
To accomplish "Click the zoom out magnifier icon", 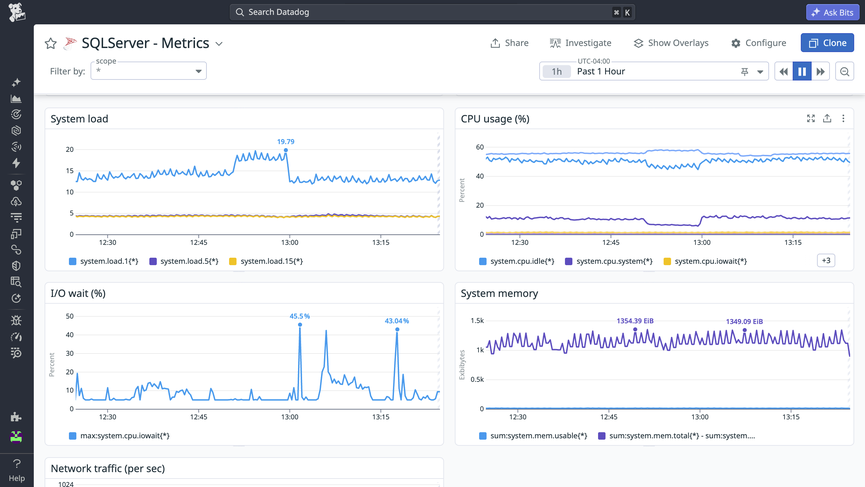I will tap(845, 72).
